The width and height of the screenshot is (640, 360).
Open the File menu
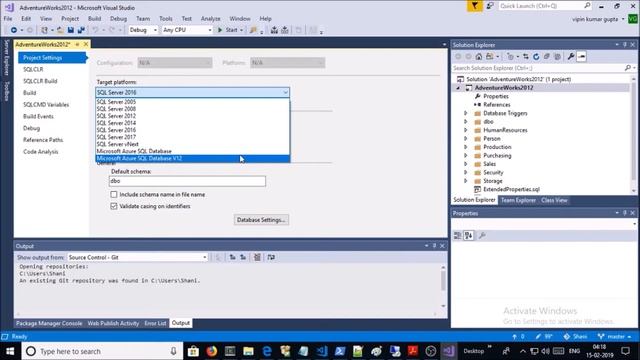(8, 19)
